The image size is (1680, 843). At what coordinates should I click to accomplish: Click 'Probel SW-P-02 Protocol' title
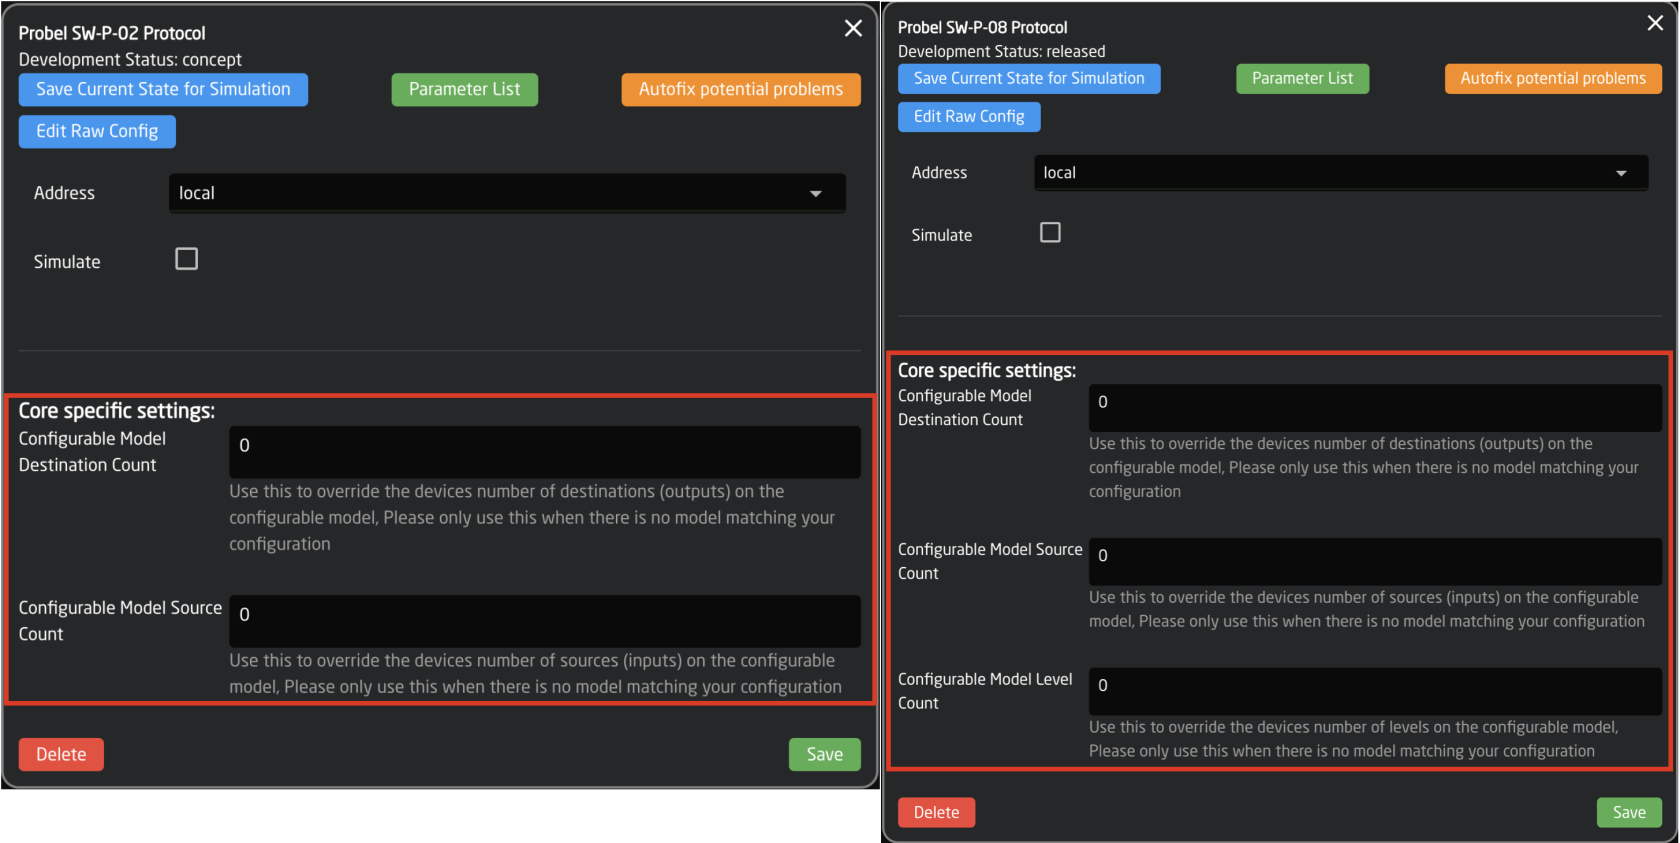point(112,33)
